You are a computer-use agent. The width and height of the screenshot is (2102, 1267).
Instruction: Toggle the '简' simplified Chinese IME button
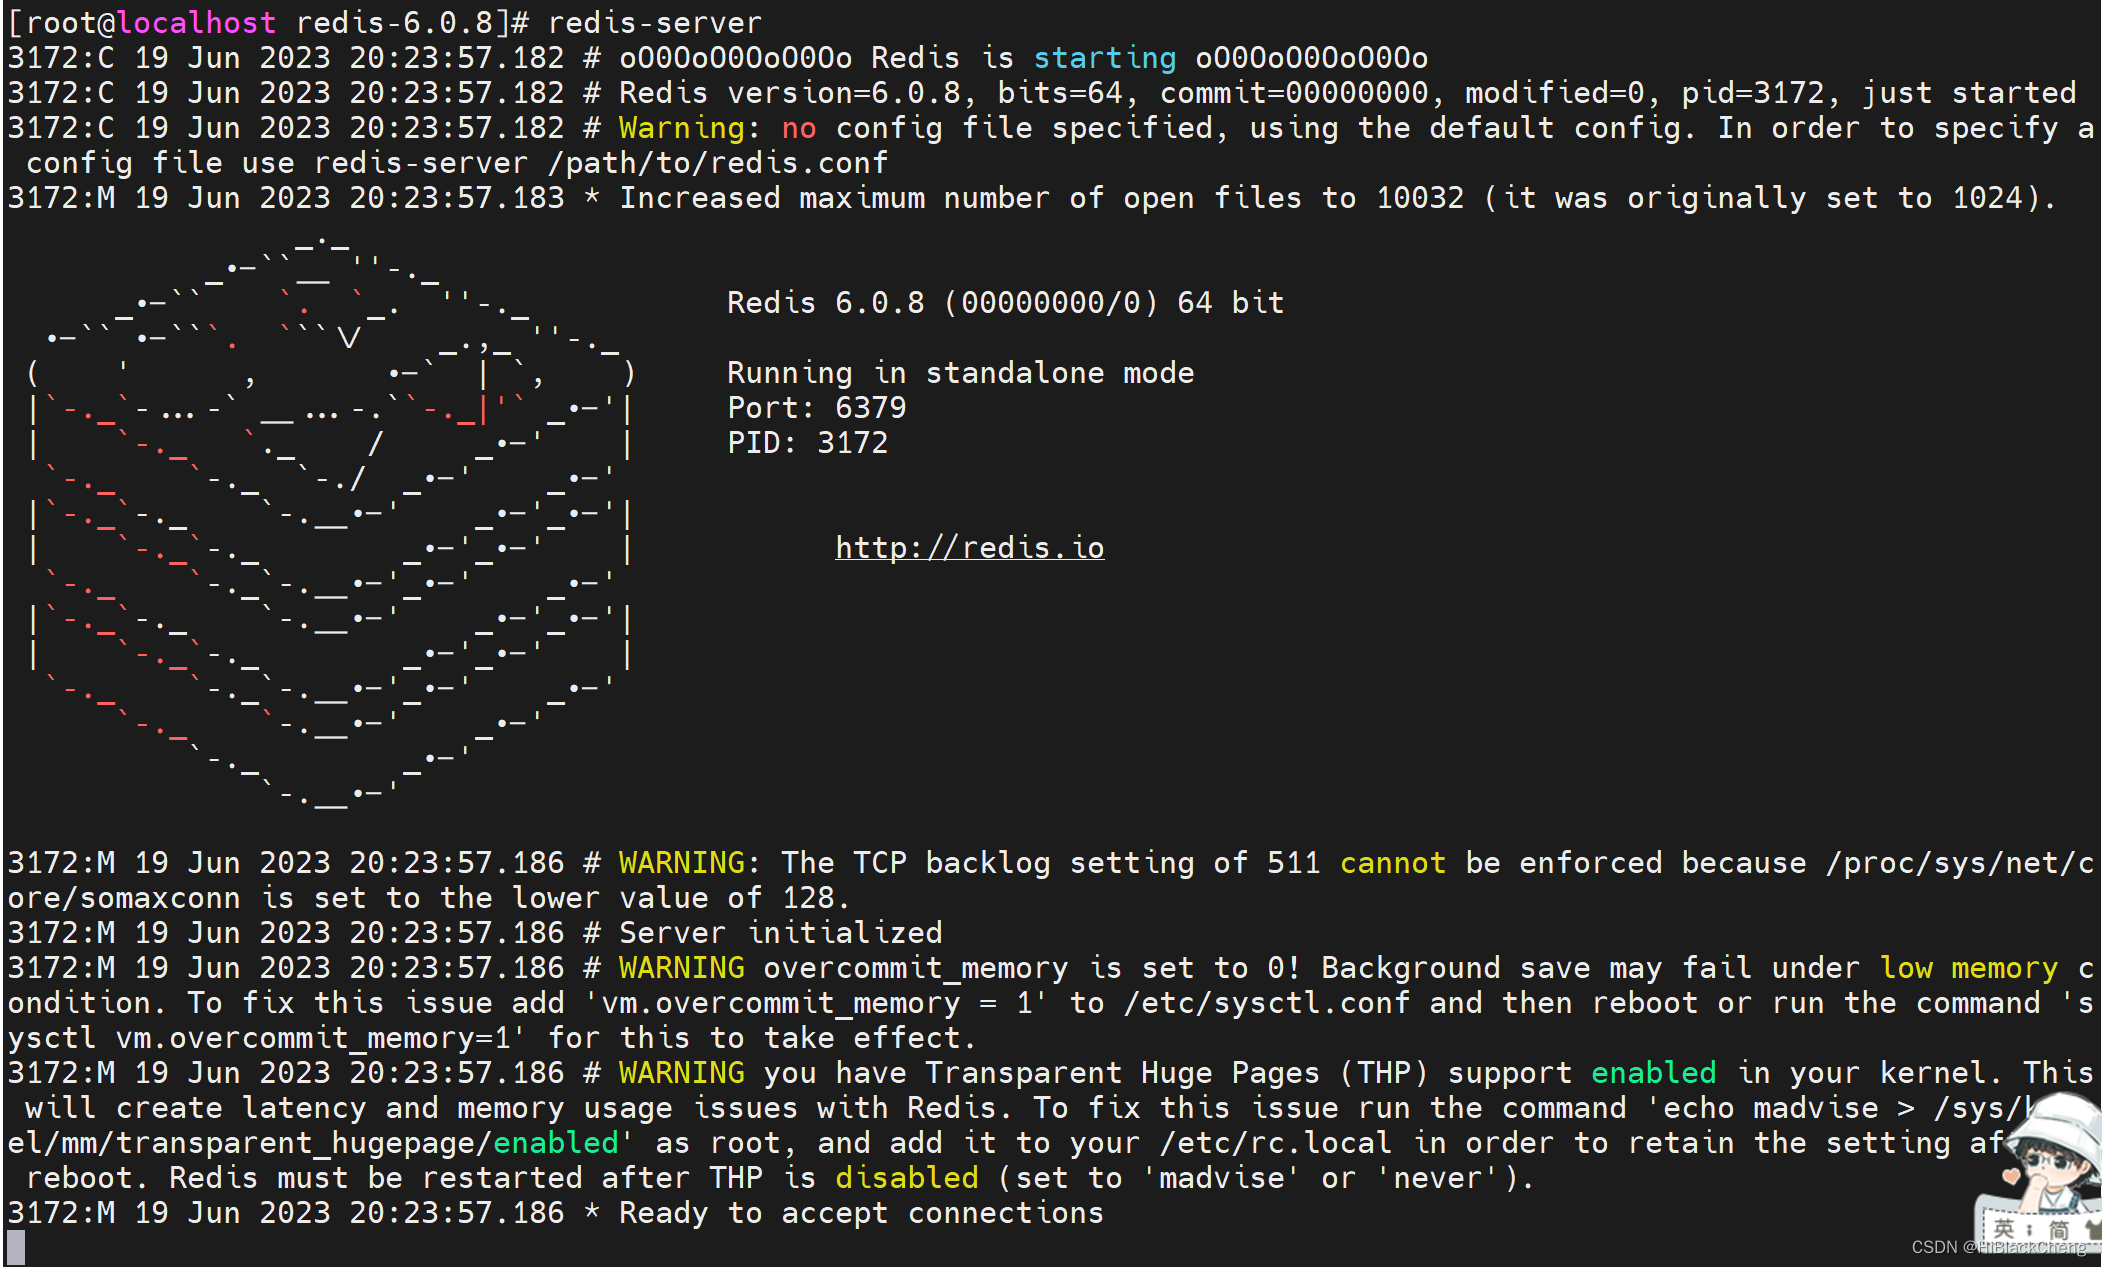pyautogui.click(x=2059, y=1230)
